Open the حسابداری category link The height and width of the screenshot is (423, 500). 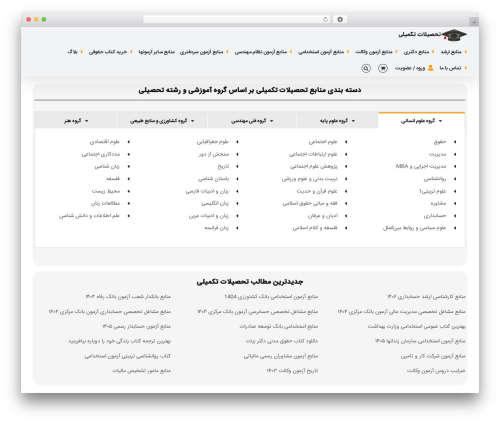(x=435, y=216)
